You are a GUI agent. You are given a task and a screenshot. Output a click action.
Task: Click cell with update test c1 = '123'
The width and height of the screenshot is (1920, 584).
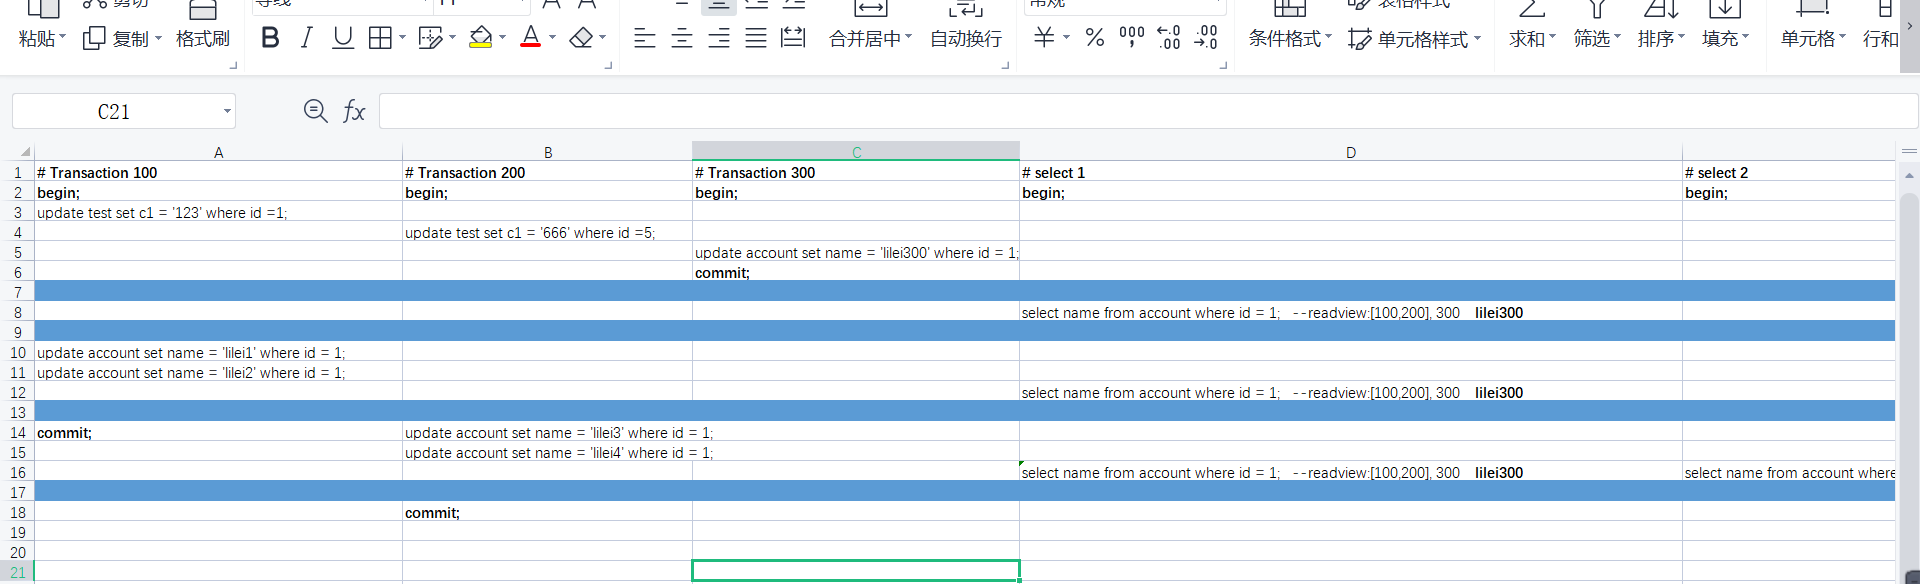(218, 212)
